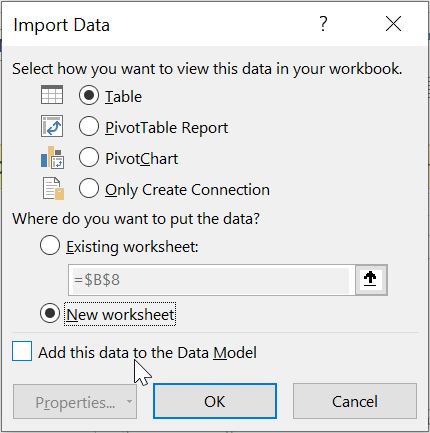
Task: Click the Table grid icon
Action: click(52, 95)
